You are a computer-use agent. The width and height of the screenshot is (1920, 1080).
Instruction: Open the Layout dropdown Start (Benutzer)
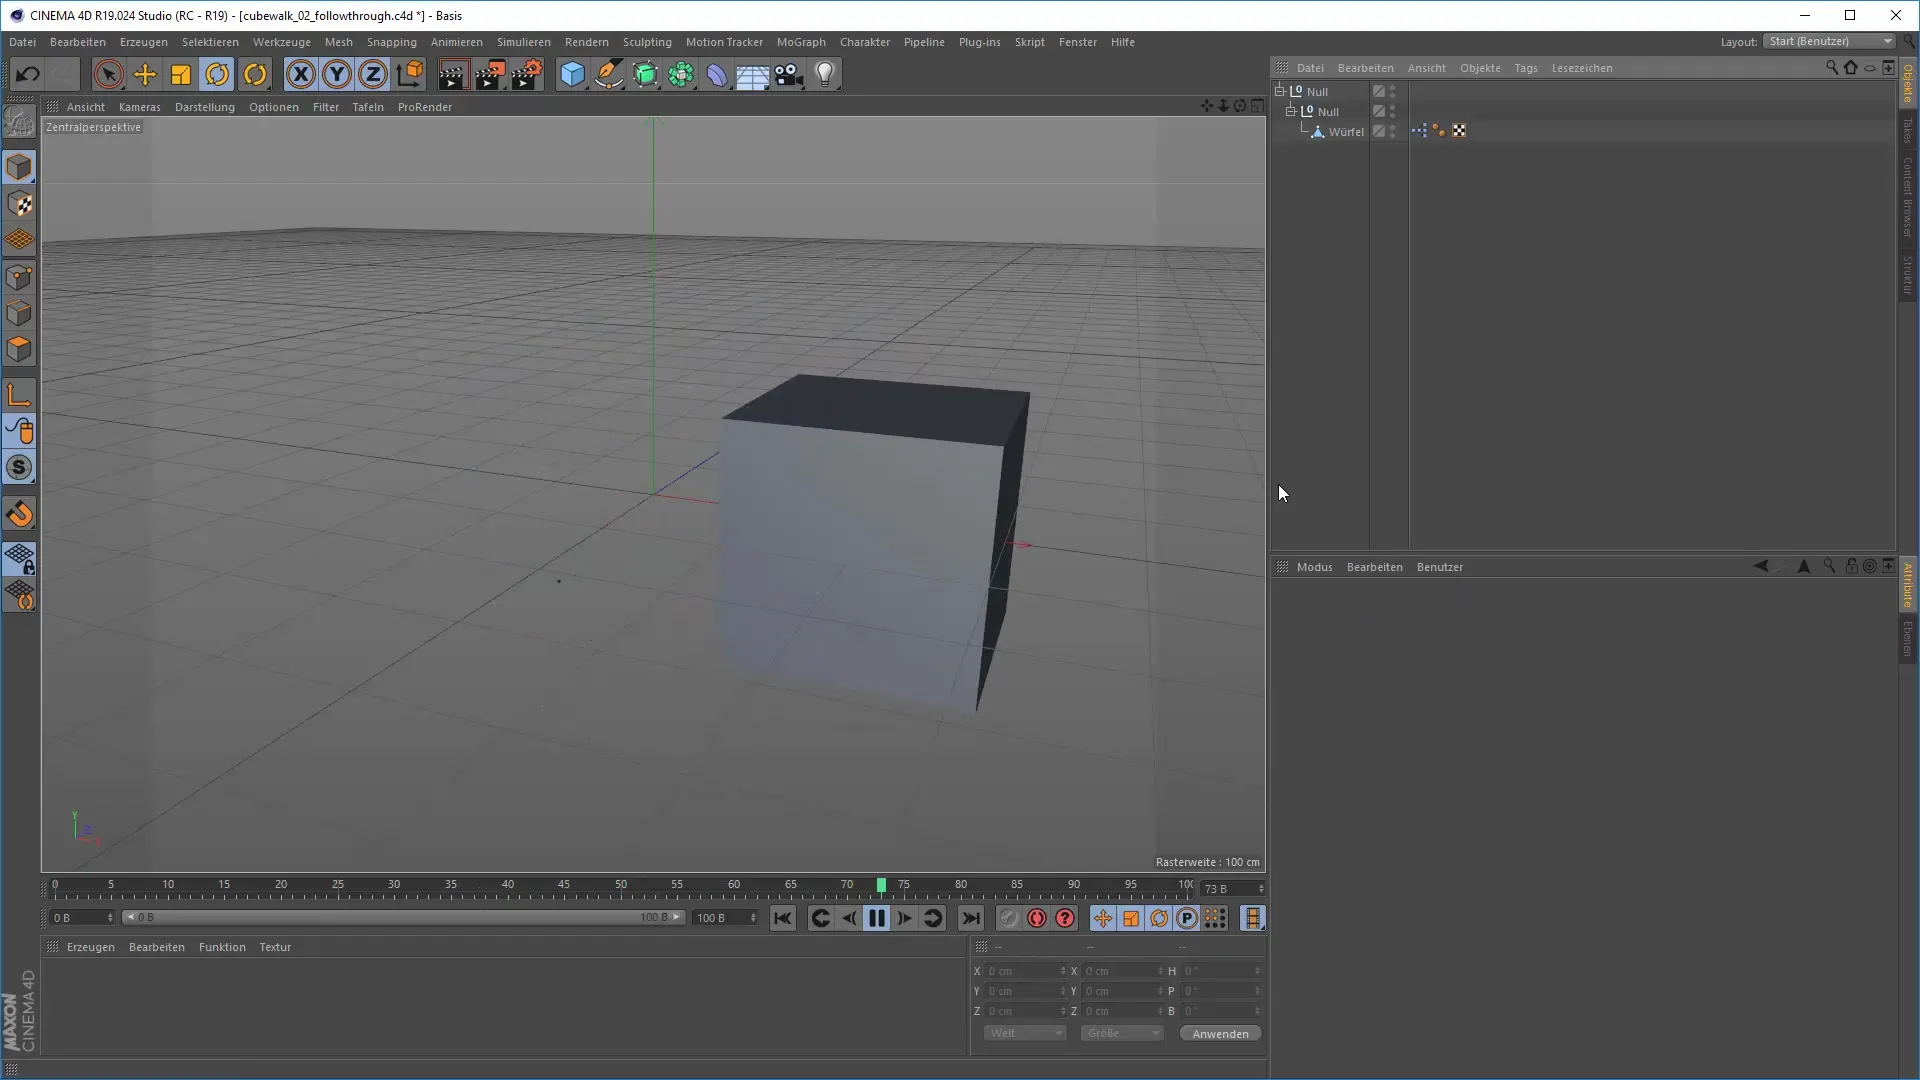pyautogui.click(x=1829, y=41)
